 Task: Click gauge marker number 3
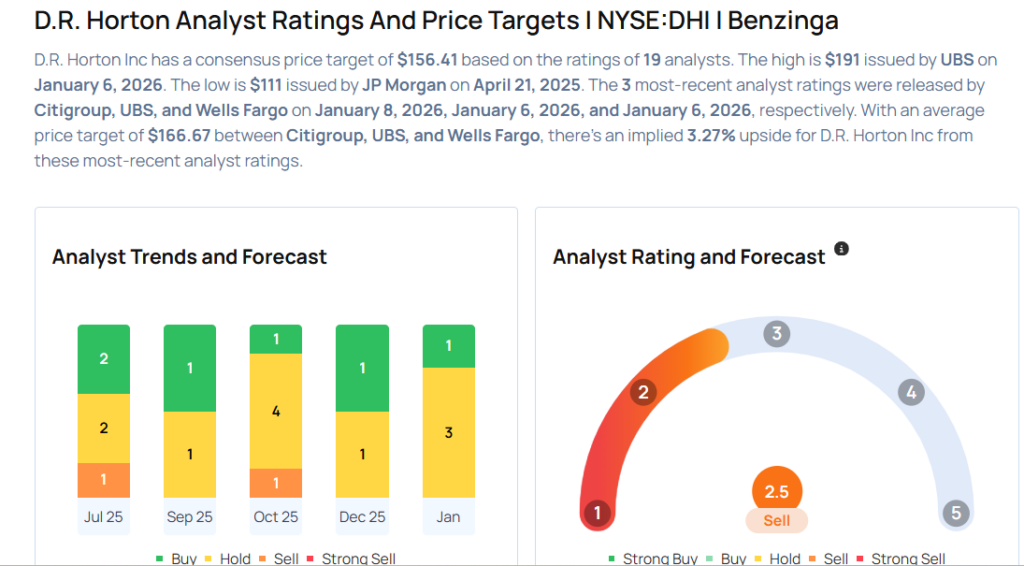(x=776, y=334)
